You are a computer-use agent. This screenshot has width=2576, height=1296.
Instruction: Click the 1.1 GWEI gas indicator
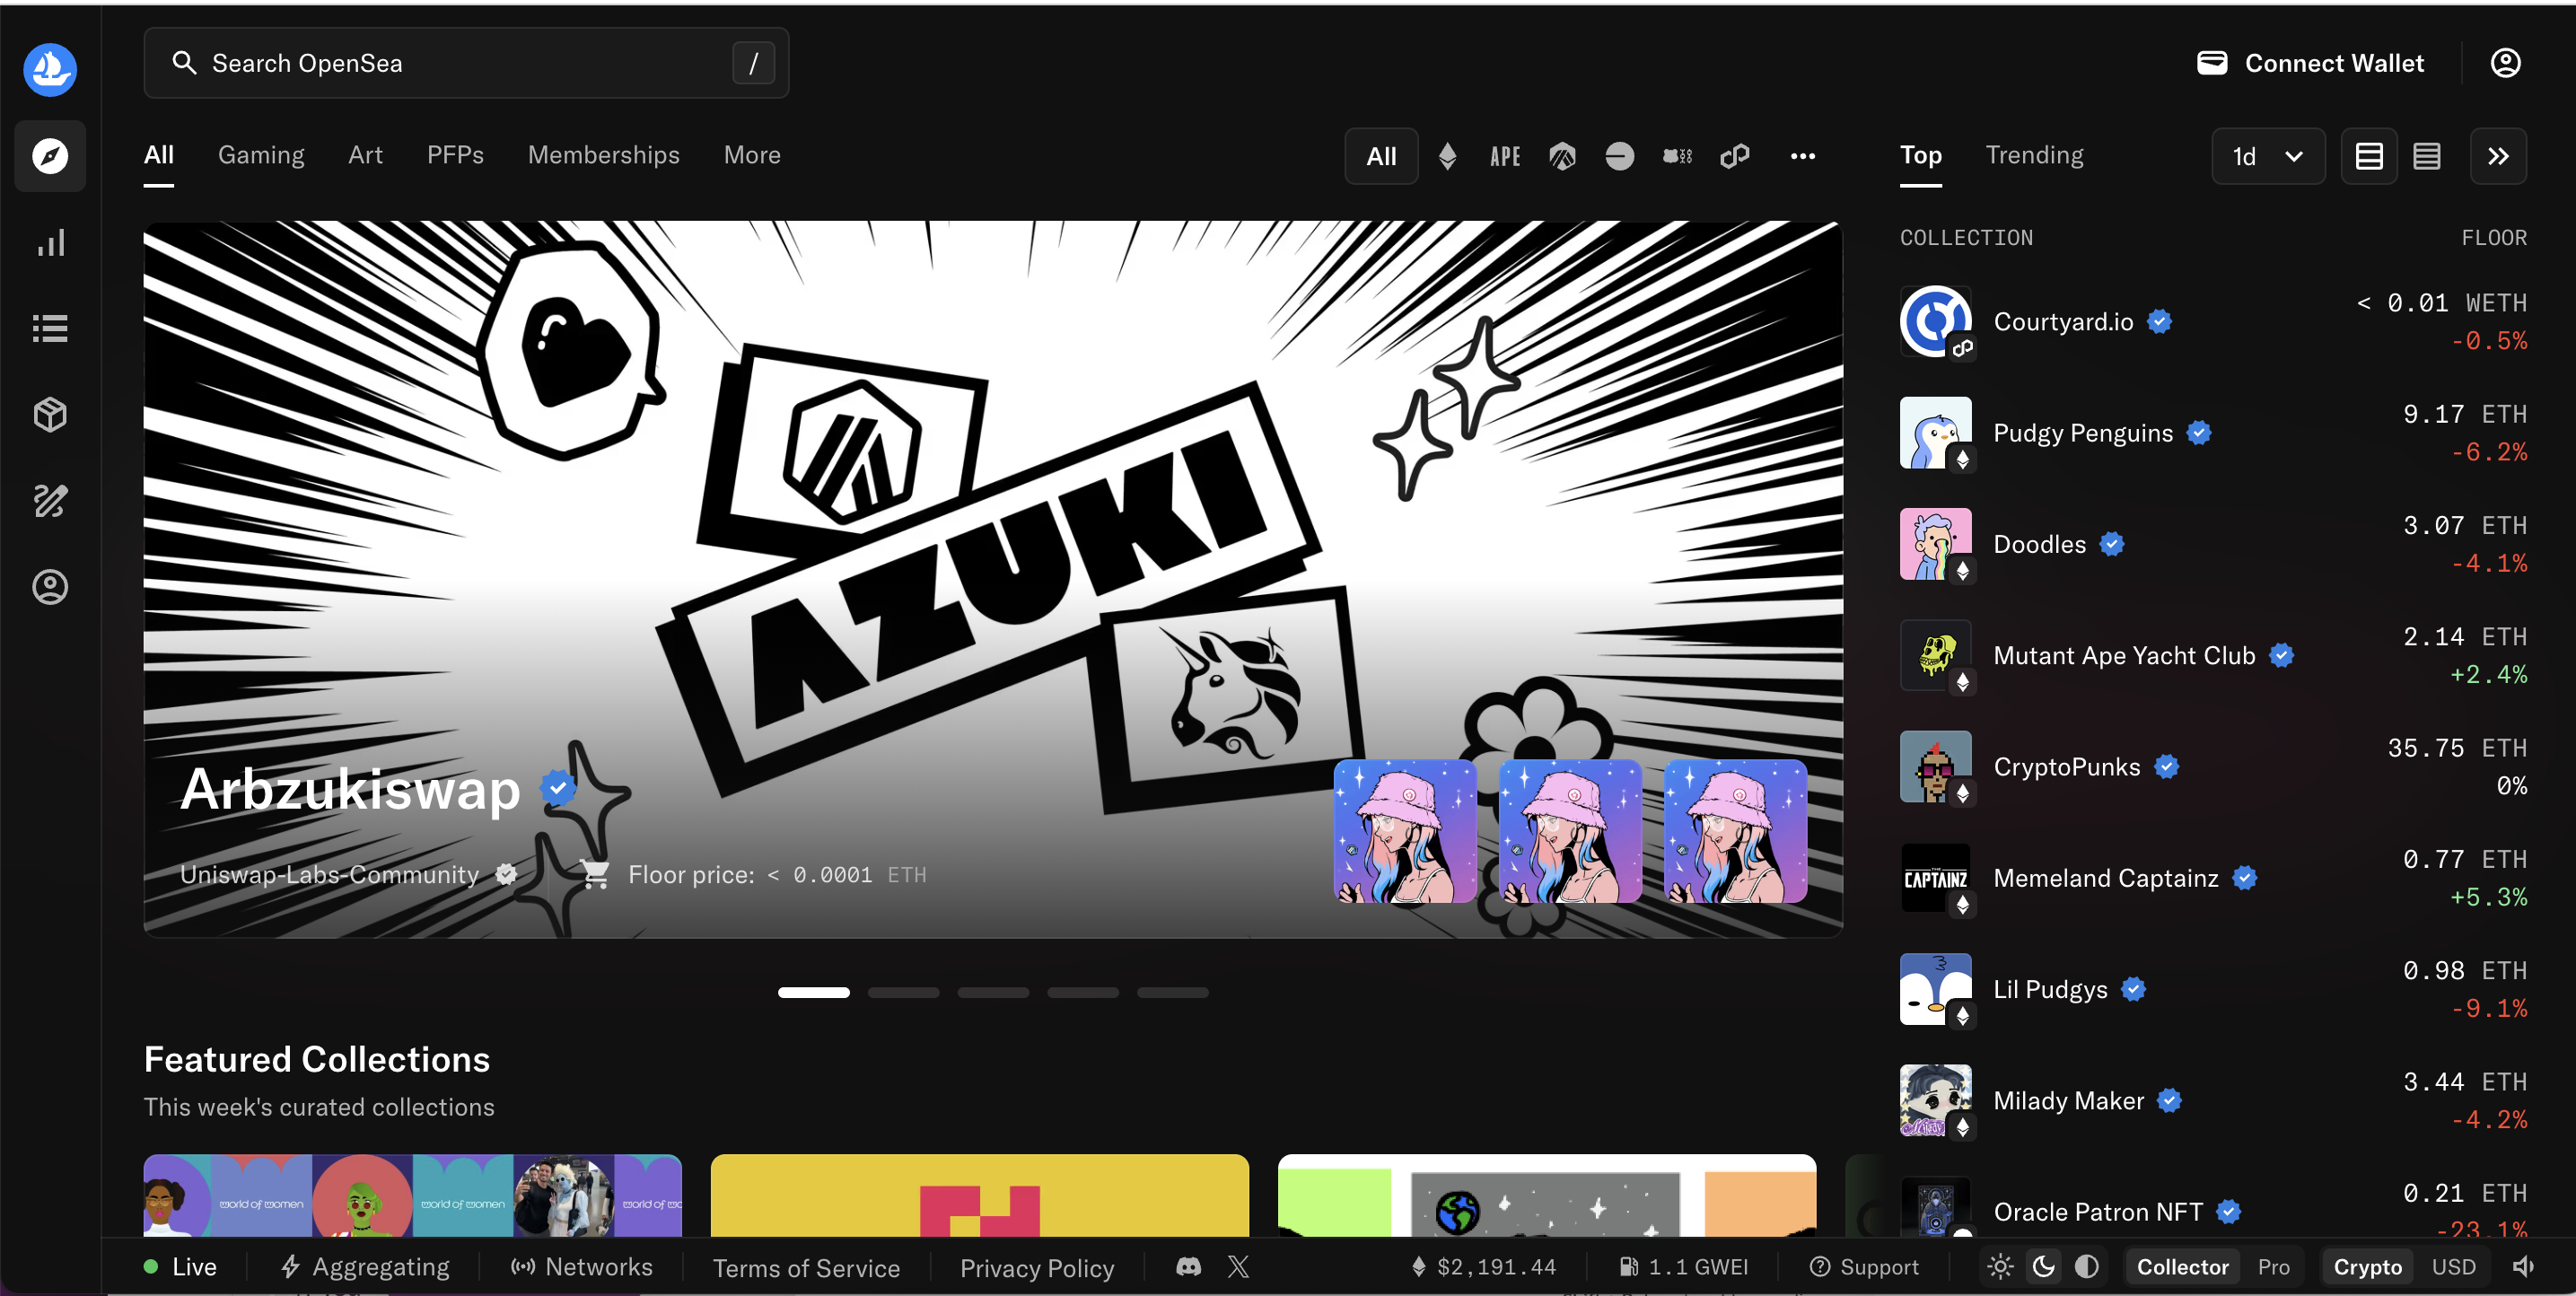[1683, 1267]
